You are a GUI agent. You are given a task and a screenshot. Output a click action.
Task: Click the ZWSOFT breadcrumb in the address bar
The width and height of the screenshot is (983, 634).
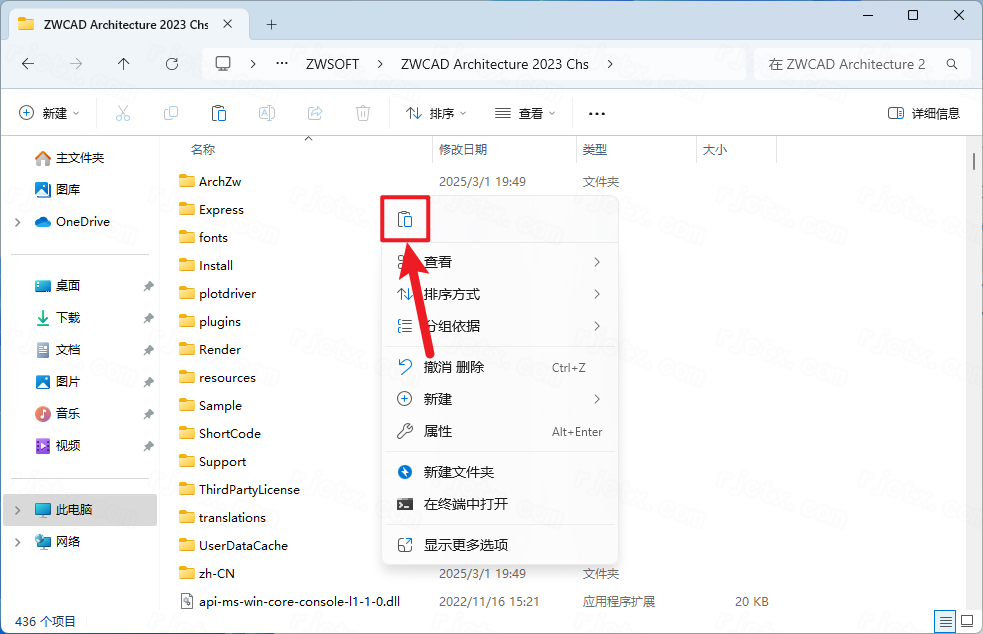pyautogui.click(x=333, y=64)
